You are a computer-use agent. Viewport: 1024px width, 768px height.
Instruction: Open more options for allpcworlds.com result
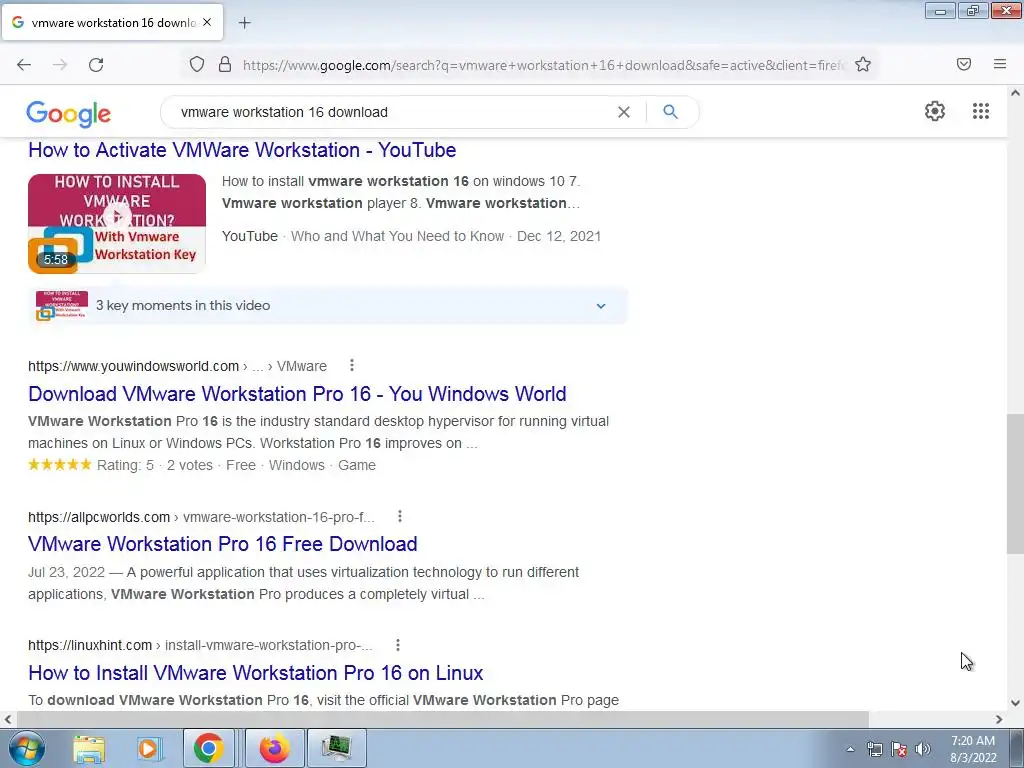coord(400,517)
